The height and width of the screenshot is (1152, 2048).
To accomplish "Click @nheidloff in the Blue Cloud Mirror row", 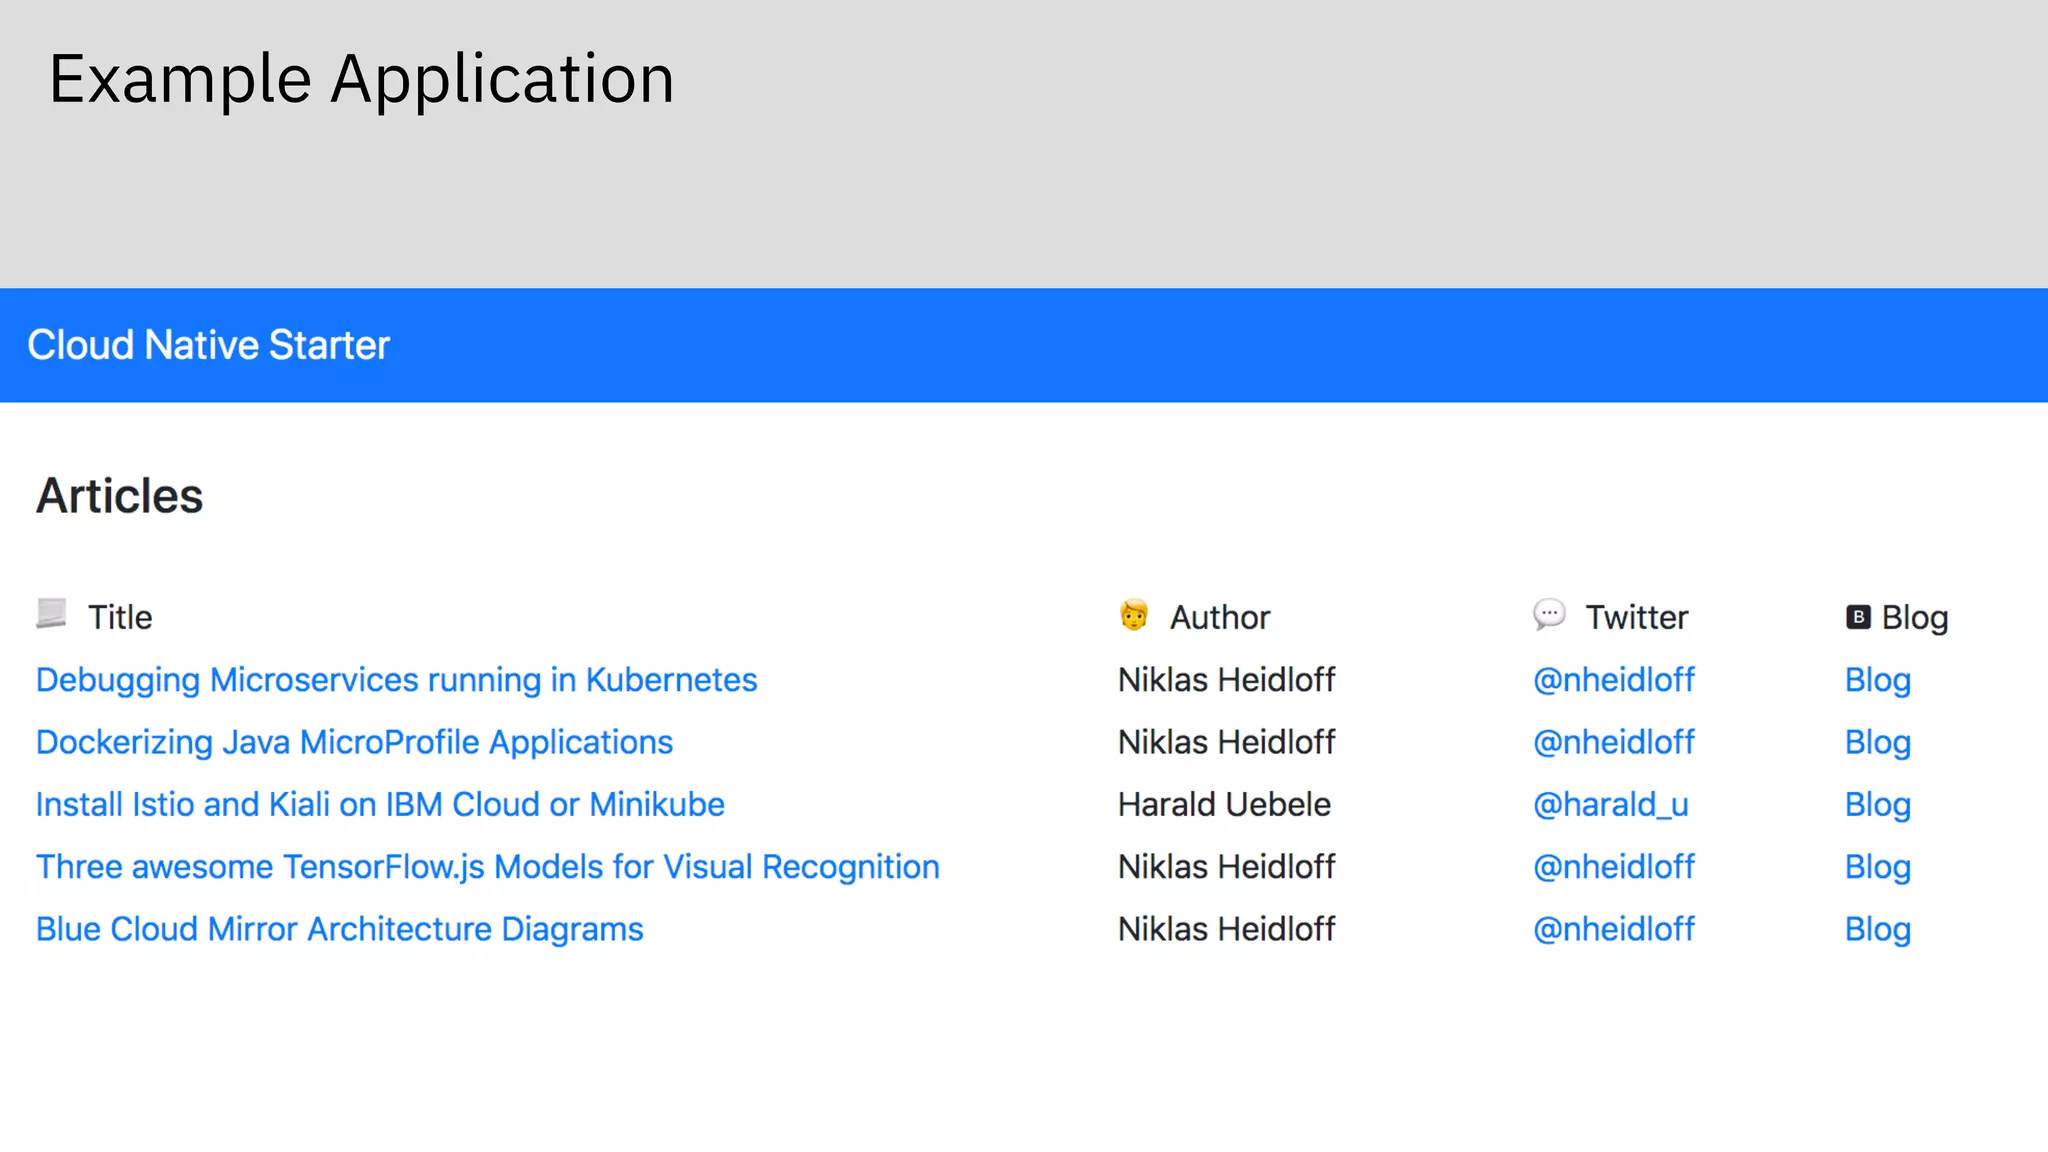I will pos(1614,929).
